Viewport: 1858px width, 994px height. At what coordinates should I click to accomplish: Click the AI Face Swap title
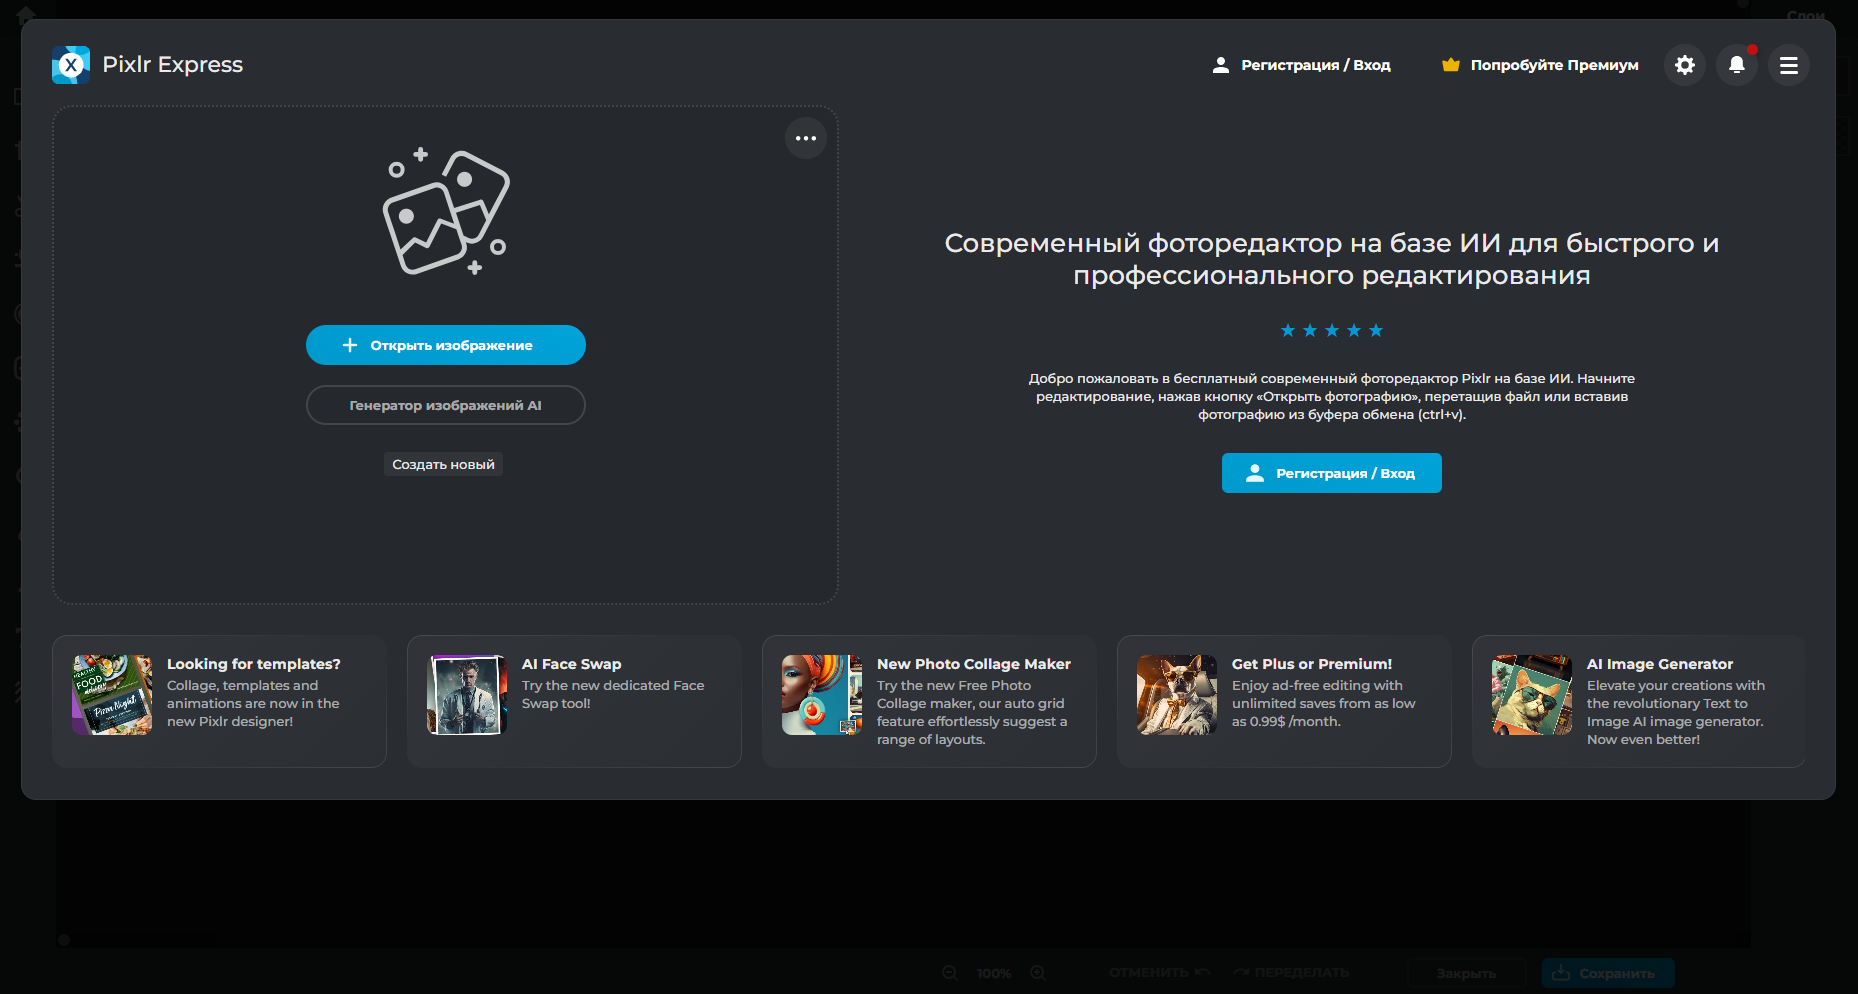(572, 664)
